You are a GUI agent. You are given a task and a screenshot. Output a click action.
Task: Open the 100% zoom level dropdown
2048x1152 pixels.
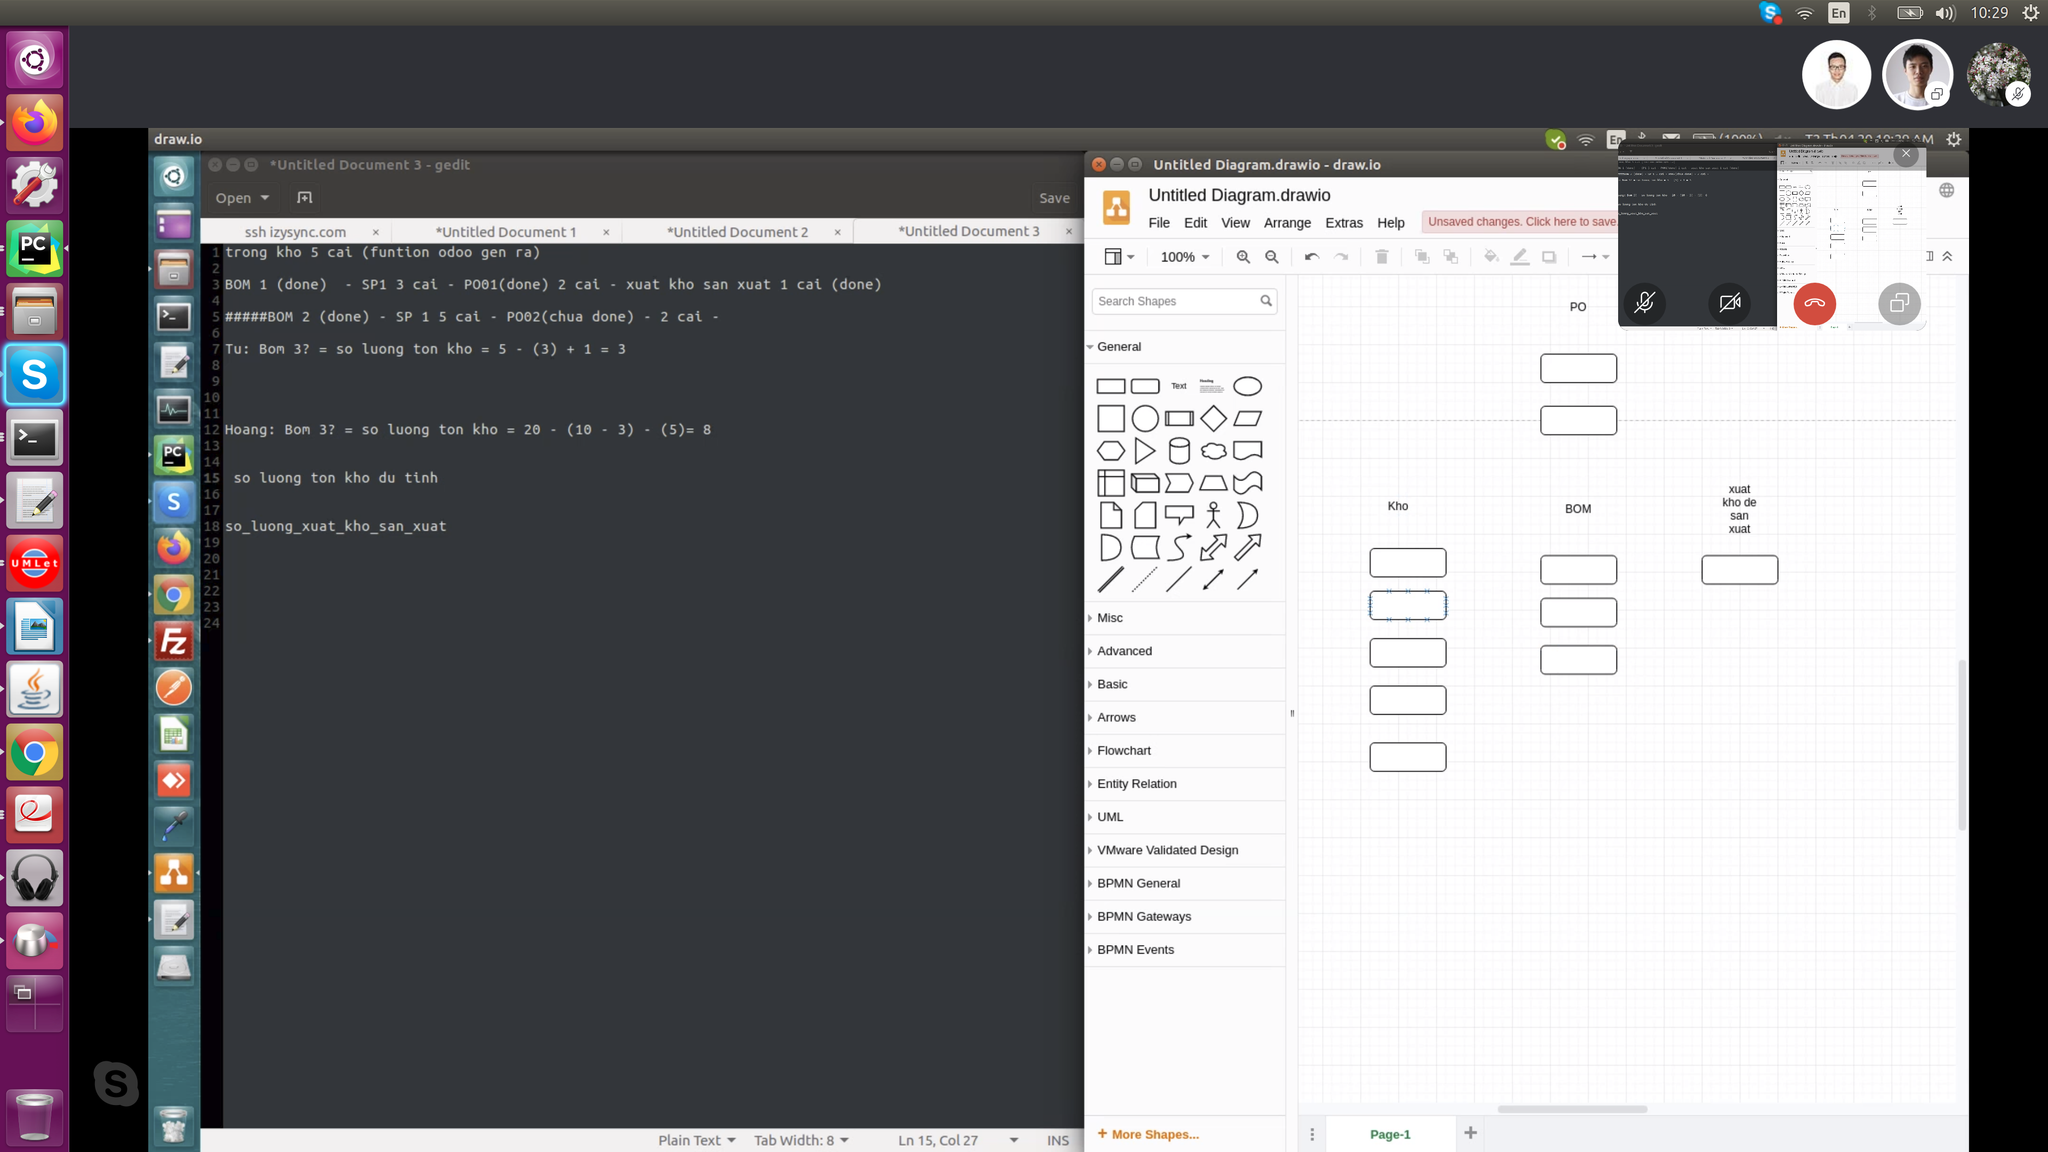pyautogui.click(x=1185, y=257)
